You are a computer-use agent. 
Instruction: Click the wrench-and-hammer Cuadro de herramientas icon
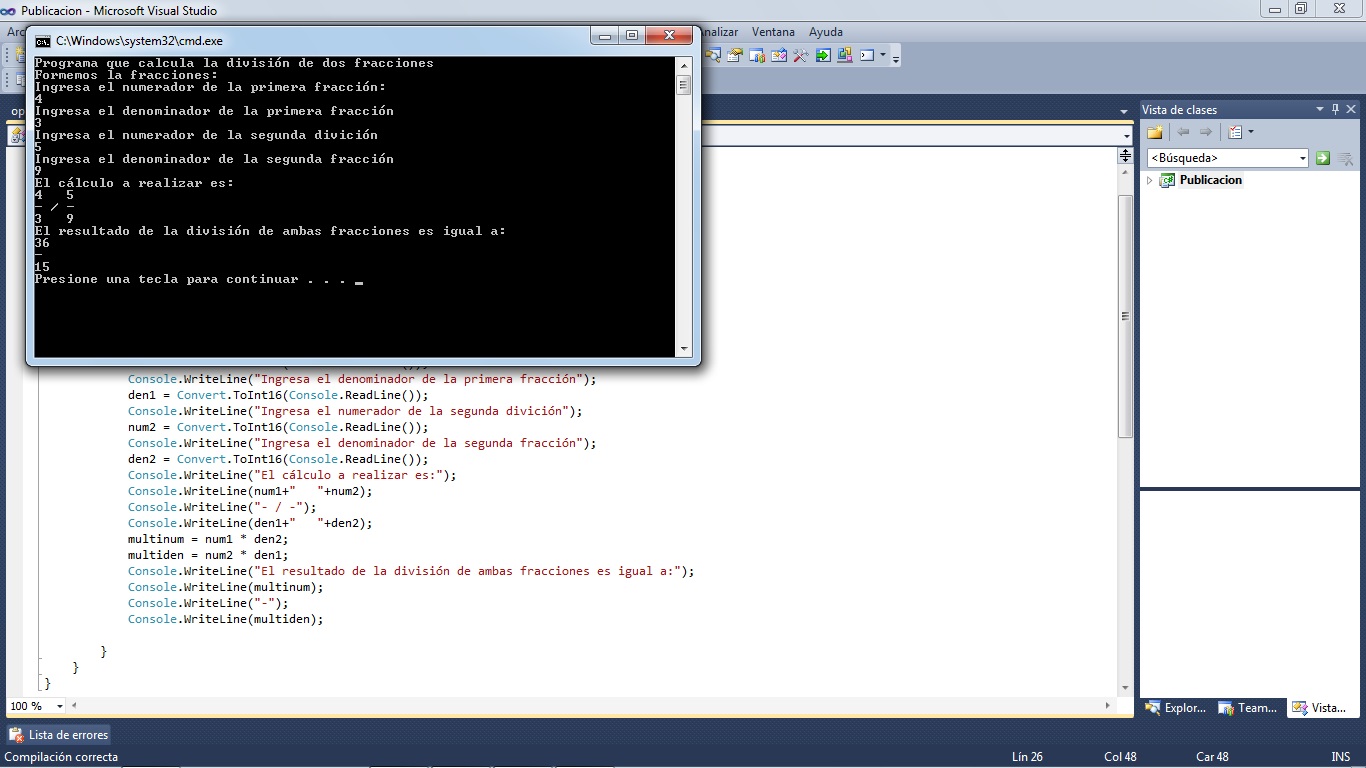click(x=801, y=55)
